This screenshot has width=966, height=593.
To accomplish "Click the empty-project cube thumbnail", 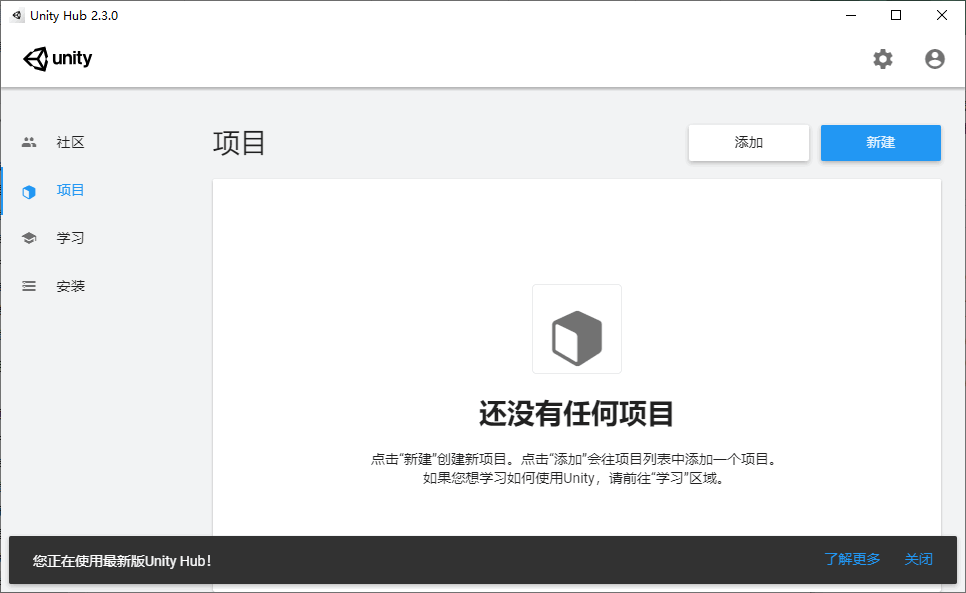I will (577, 329).
